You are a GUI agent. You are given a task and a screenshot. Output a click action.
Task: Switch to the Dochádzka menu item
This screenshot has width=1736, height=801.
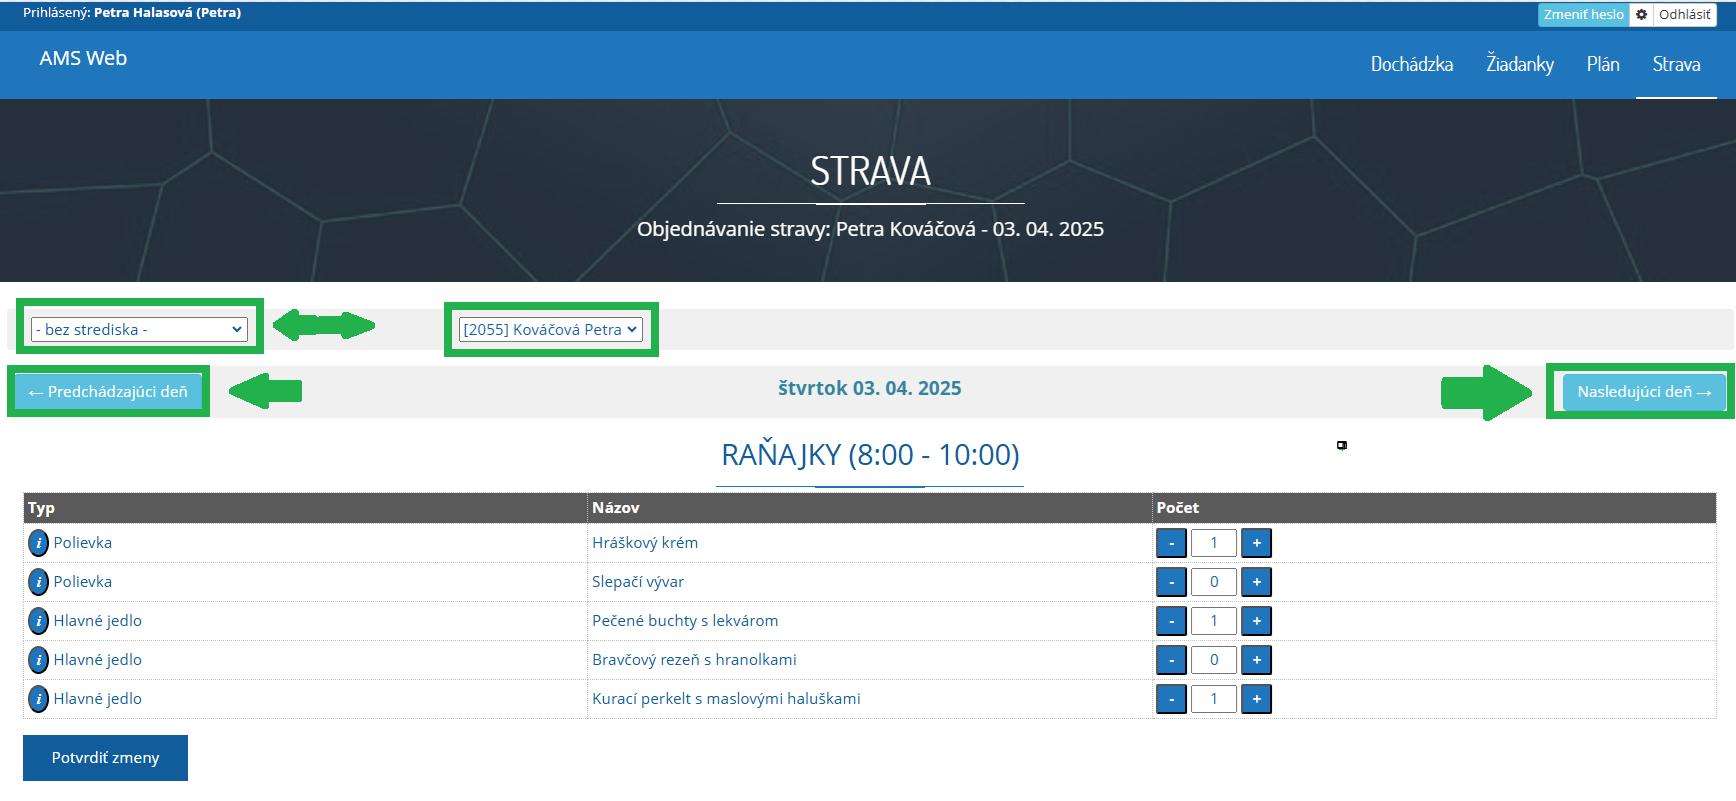point(1411,64)
